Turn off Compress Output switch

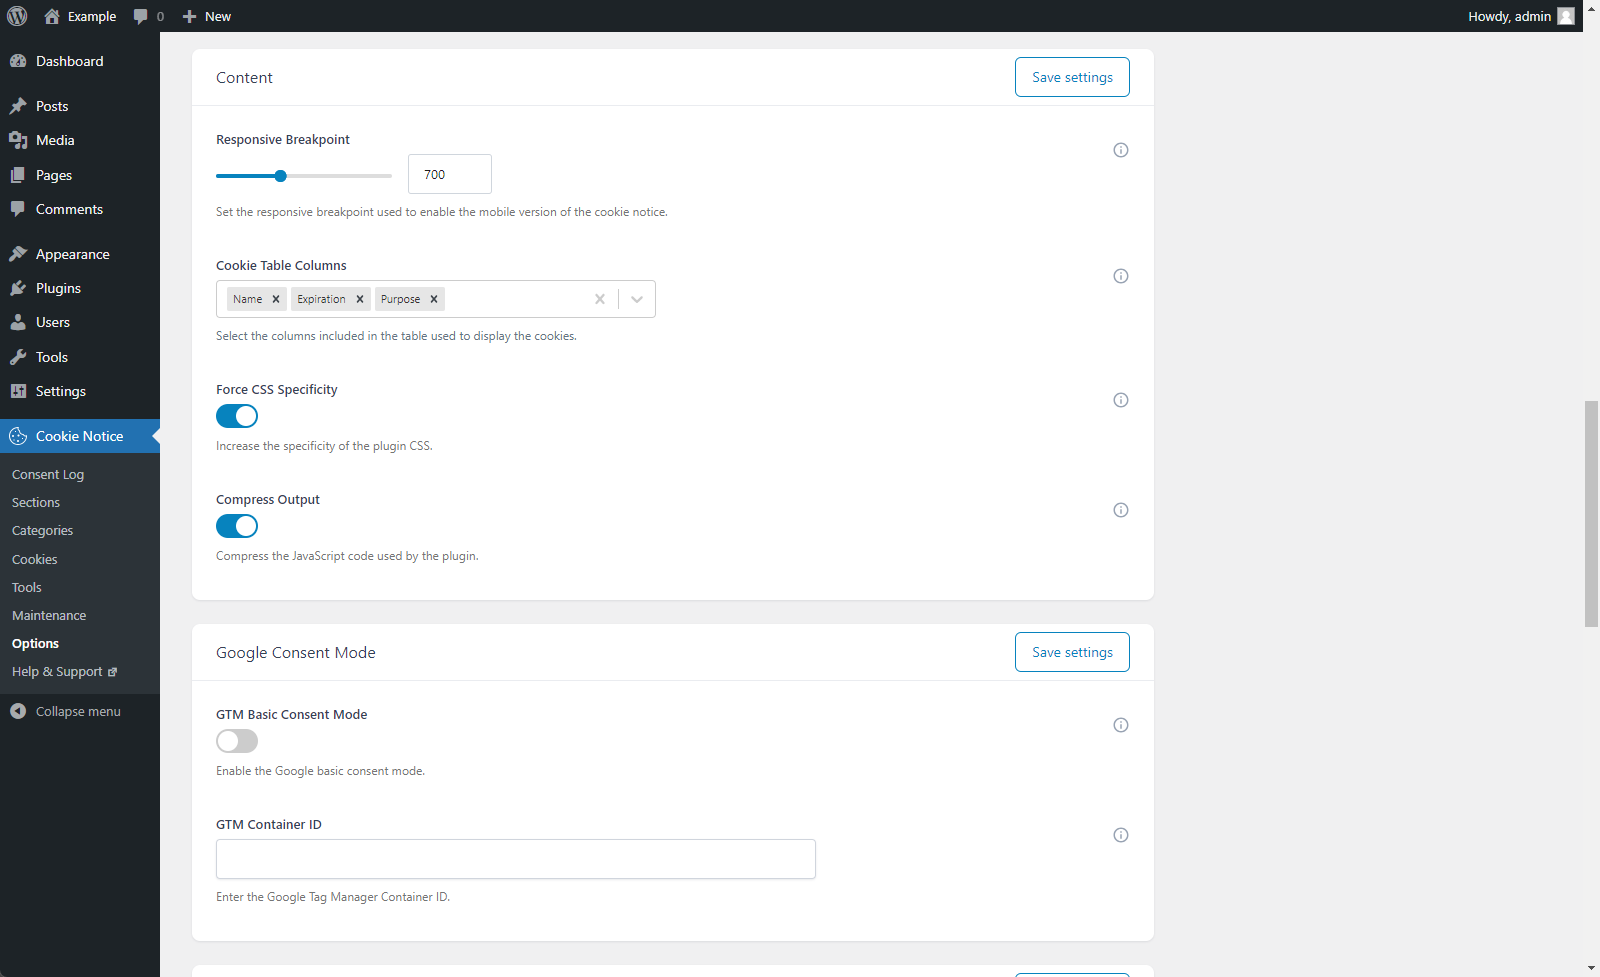[237, 526]
